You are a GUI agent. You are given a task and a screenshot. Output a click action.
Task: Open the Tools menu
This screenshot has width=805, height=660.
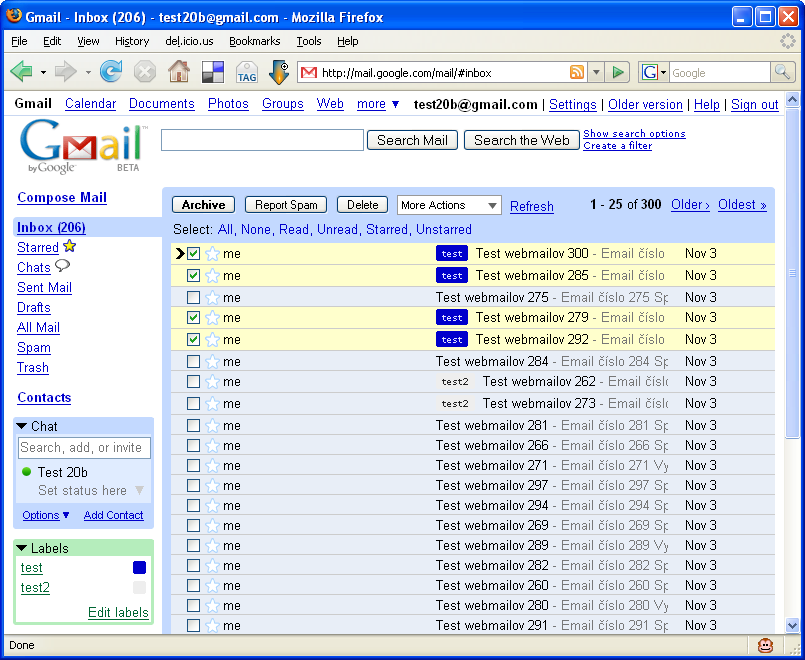(309, 41)
